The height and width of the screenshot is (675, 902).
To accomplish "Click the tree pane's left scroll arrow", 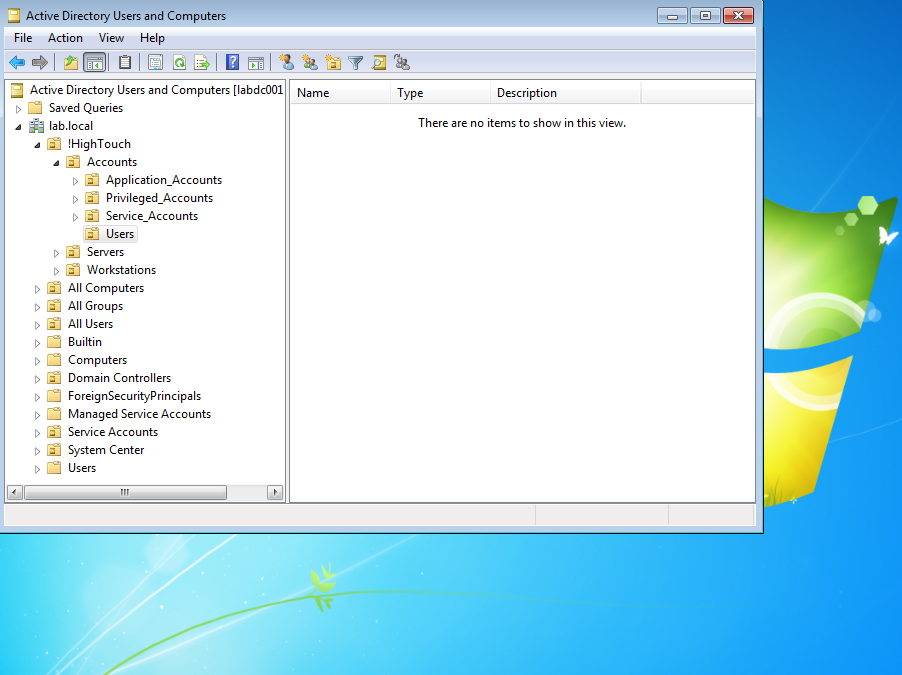I will (x=15, y=493).
